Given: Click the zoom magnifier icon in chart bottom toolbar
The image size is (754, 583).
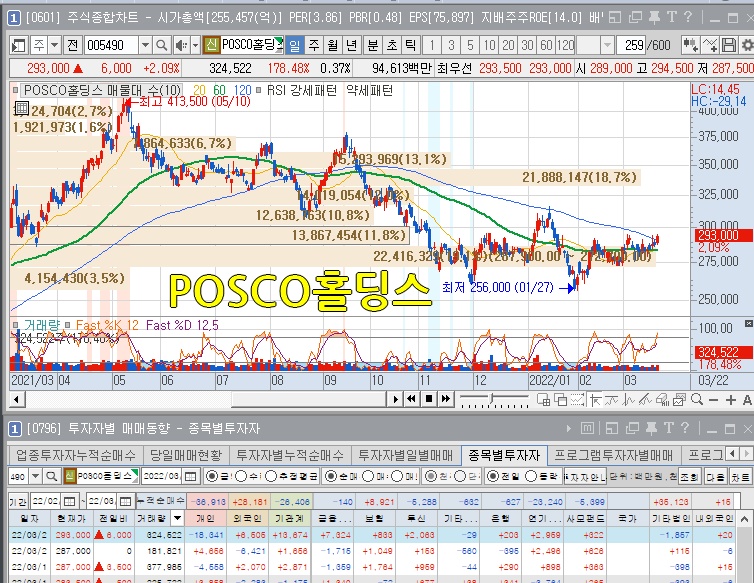Looking at the screenshot, I should click(x=697, y=399).
